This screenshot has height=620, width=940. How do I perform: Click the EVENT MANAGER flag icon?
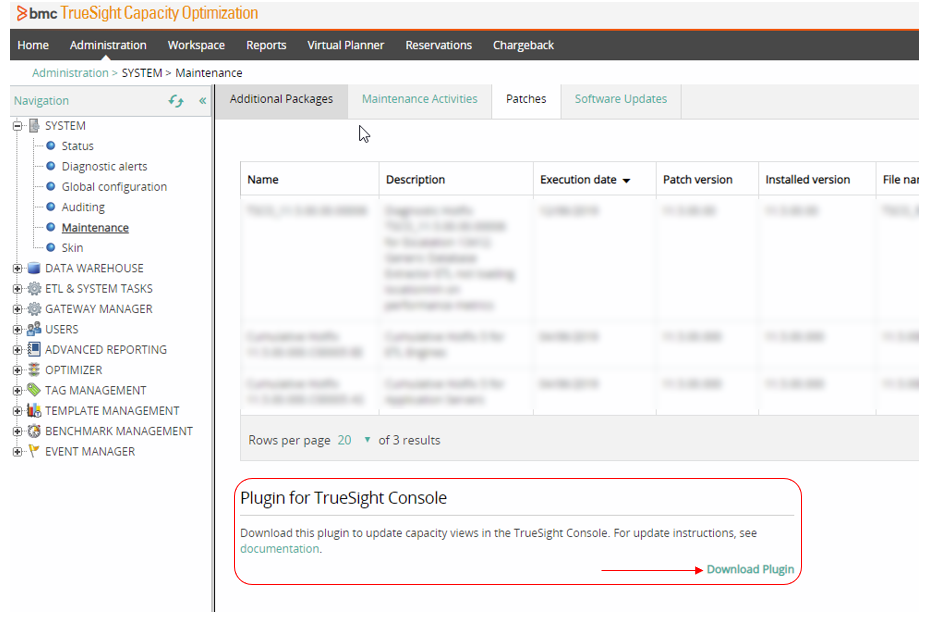click(34, 451)
